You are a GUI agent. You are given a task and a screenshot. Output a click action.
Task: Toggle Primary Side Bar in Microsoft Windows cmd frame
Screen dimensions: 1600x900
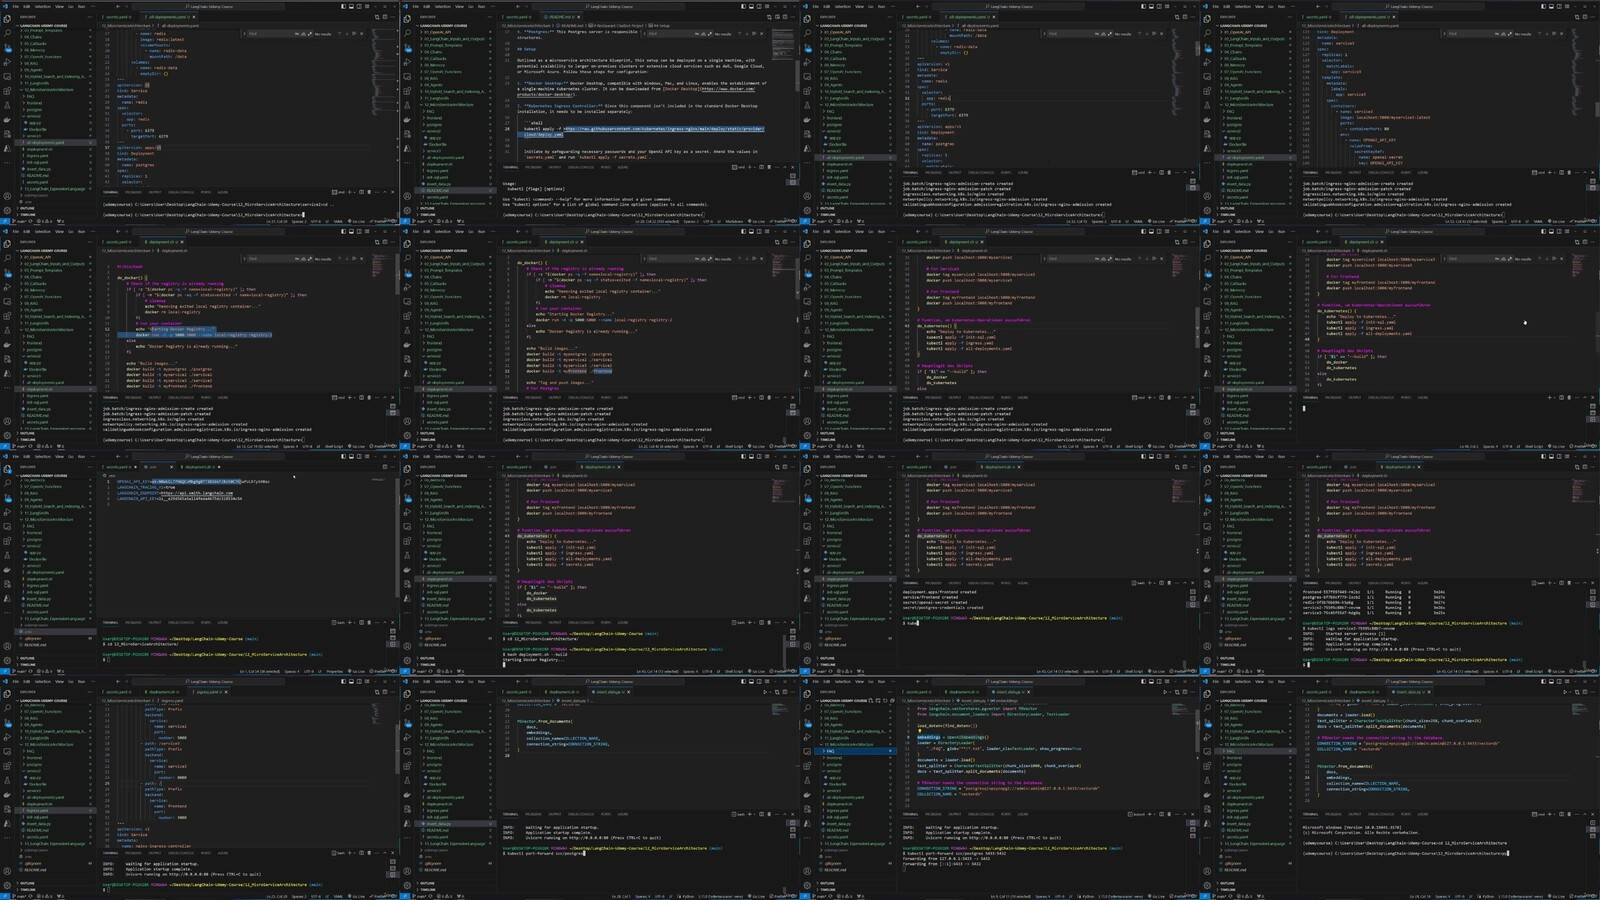(1543, 681)
